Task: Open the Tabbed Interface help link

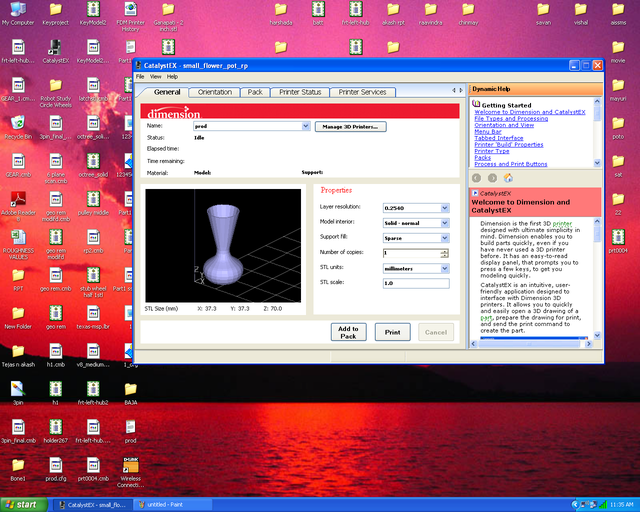Action: coord(499,138)
